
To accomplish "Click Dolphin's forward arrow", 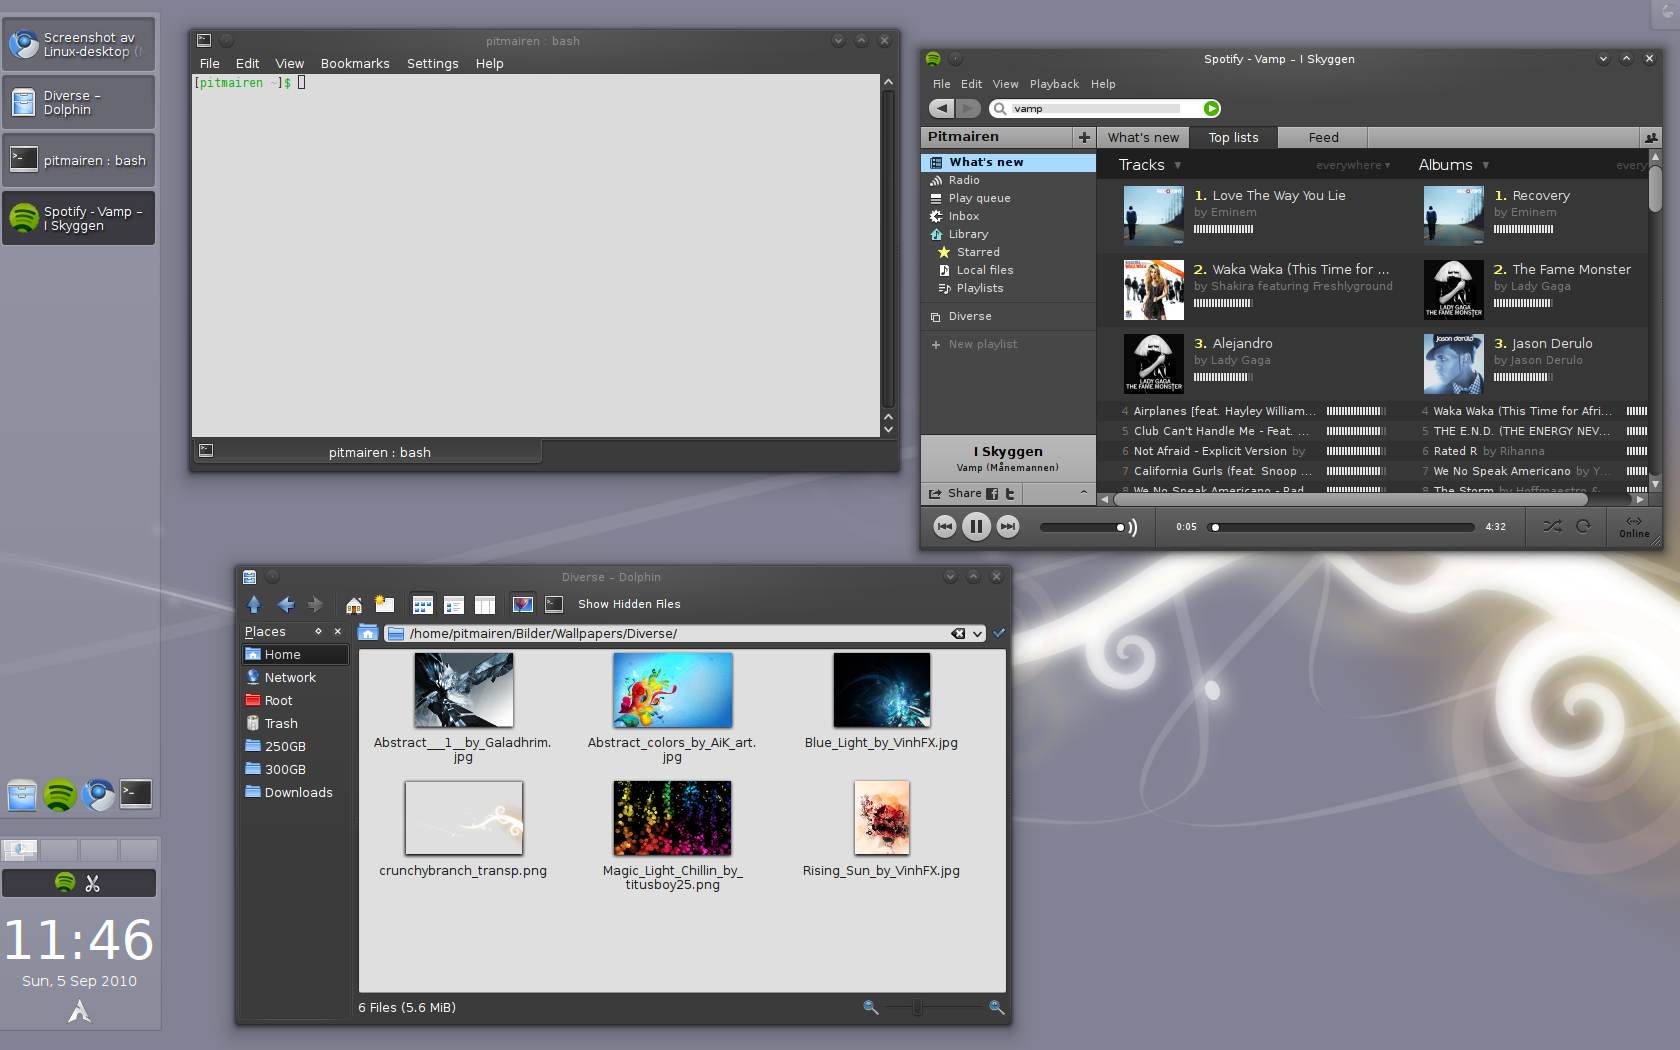I will pyautogui.click(x=315, y=604).
